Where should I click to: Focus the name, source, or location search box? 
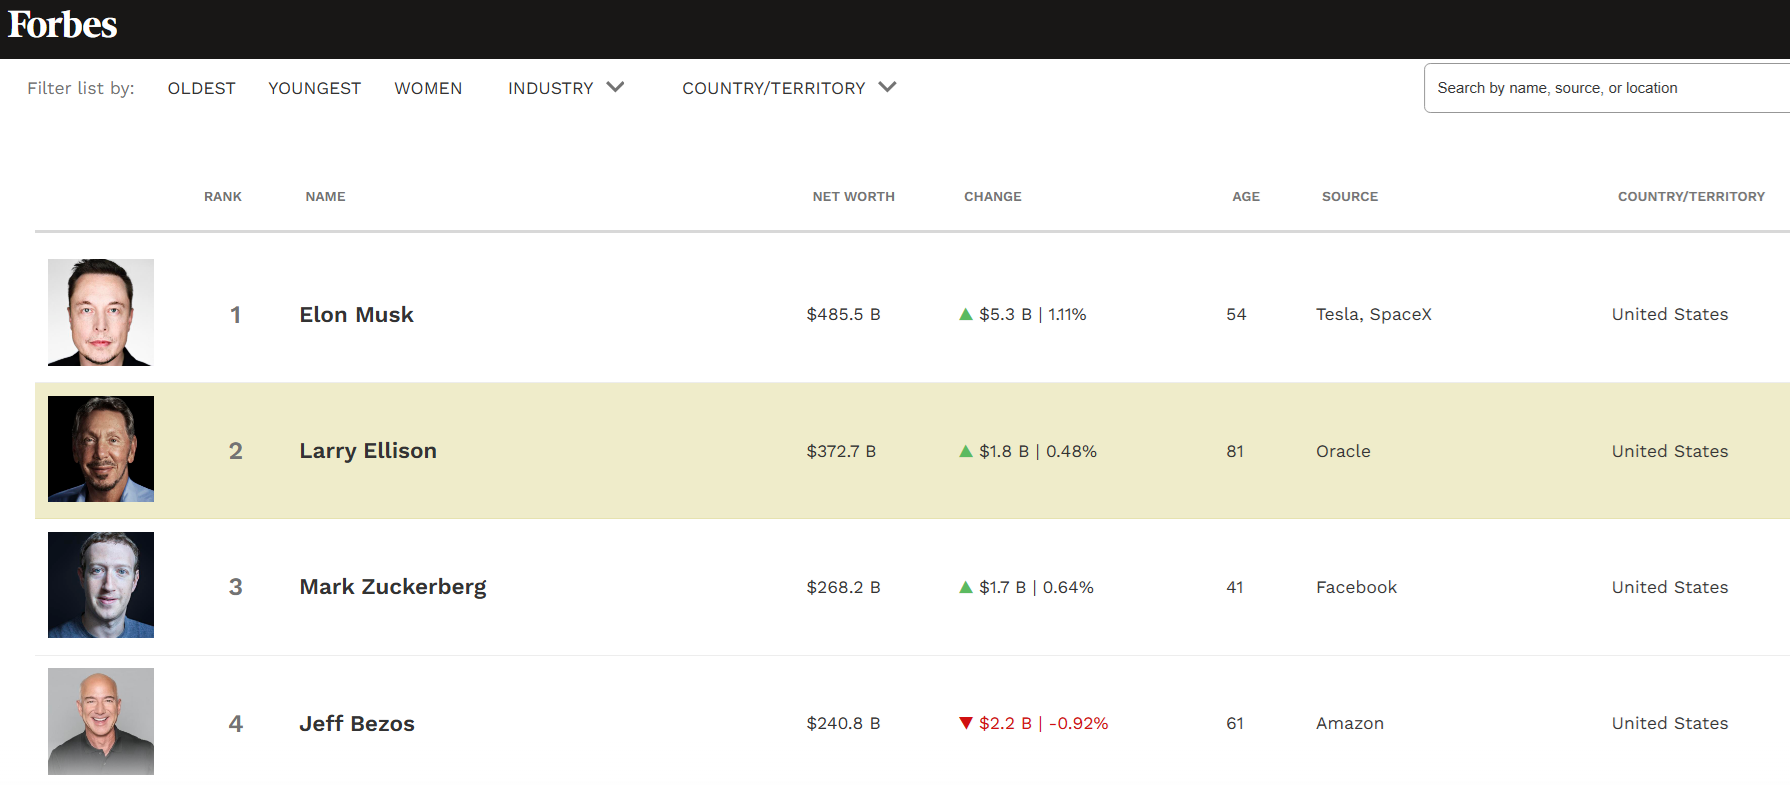[1600, 88]
